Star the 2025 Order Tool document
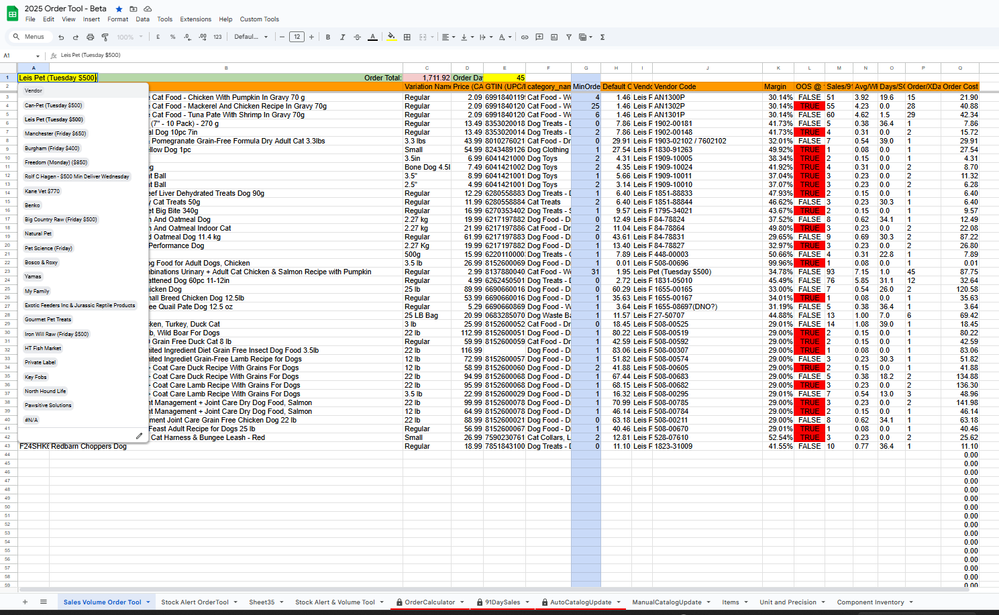The height and width of the screenshot is (615, 999). 119,8
